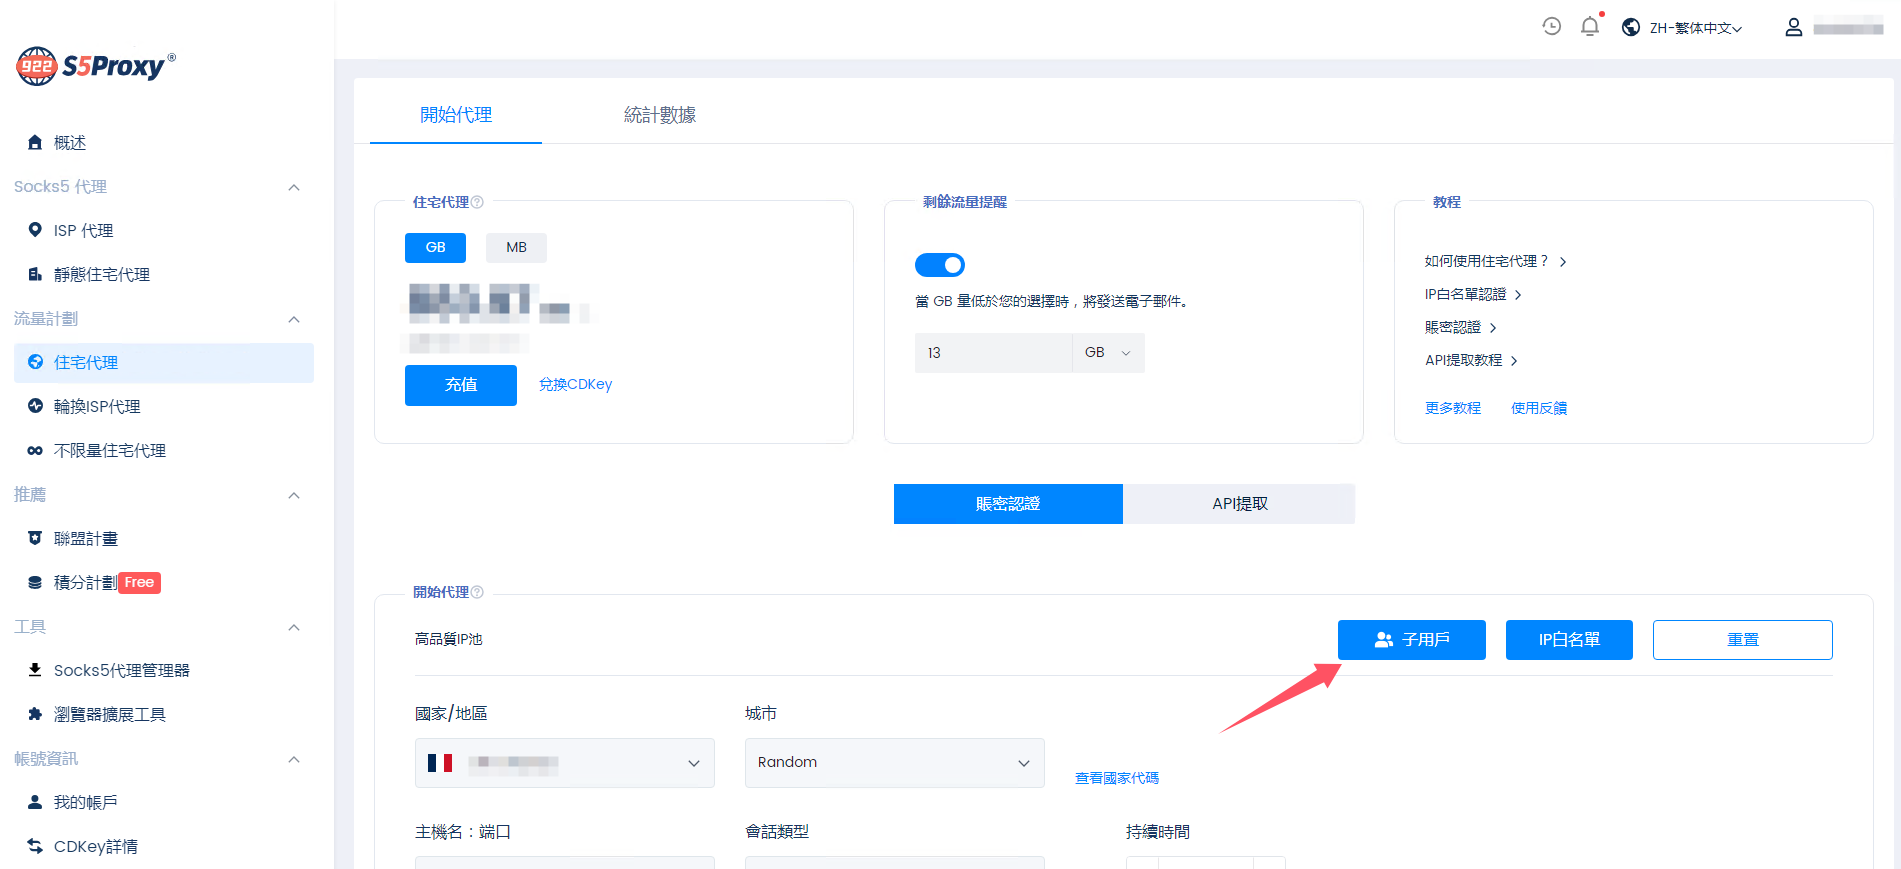This screenshot has width=1901, height=869.
Task: Click the 輪換ISP代理 icon
Action: (35, 406)
